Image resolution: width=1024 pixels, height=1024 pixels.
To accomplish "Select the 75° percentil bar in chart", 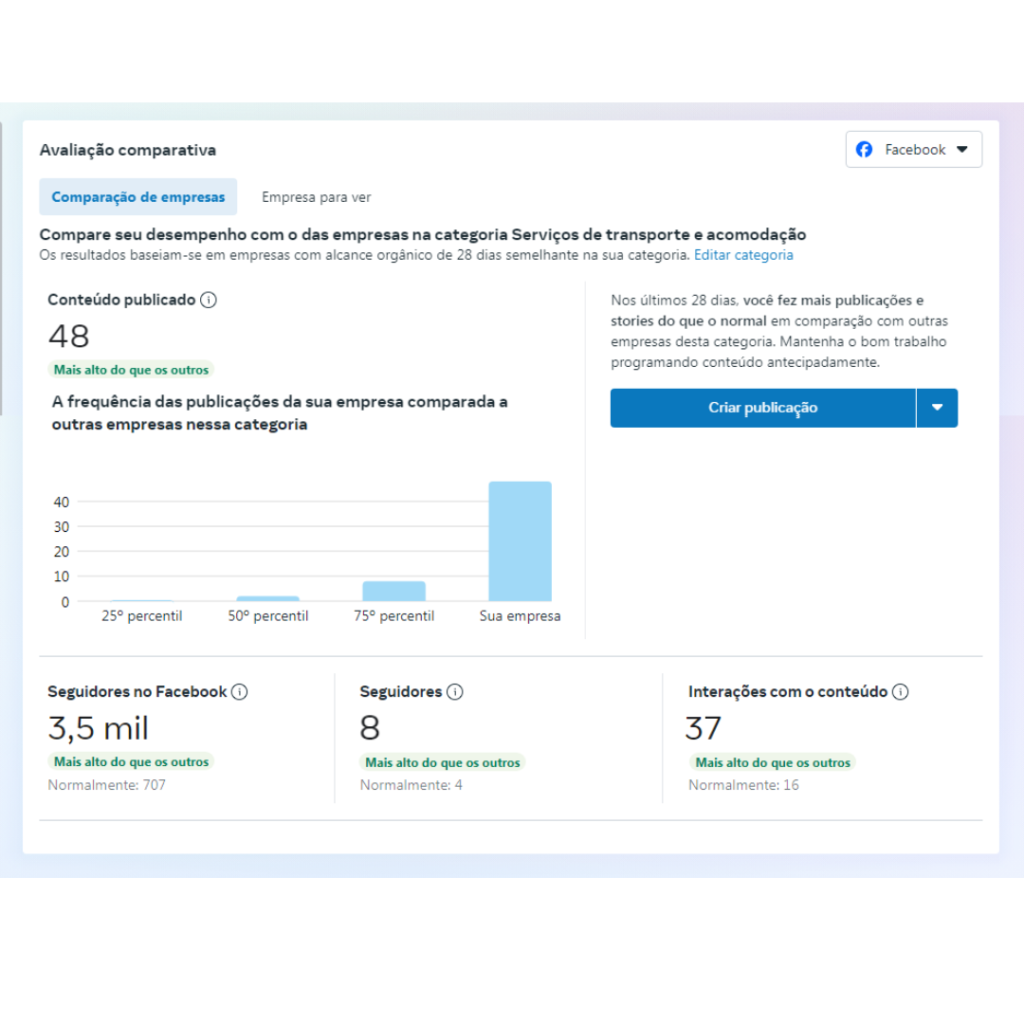I will tap(394, 591).
